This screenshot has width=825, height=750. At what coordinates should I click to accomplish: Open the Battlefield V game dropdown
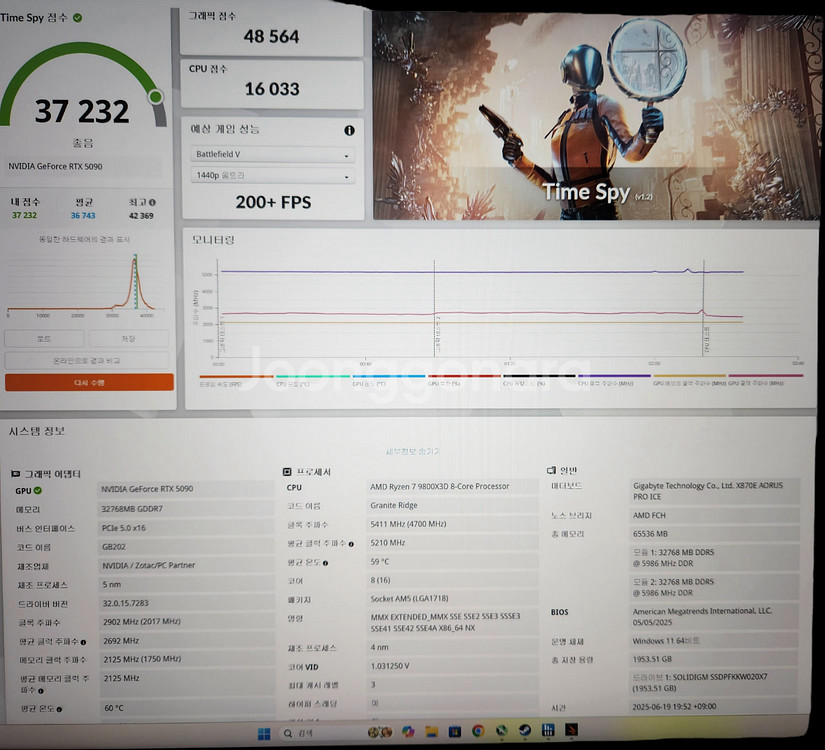(x=273, y=154)
